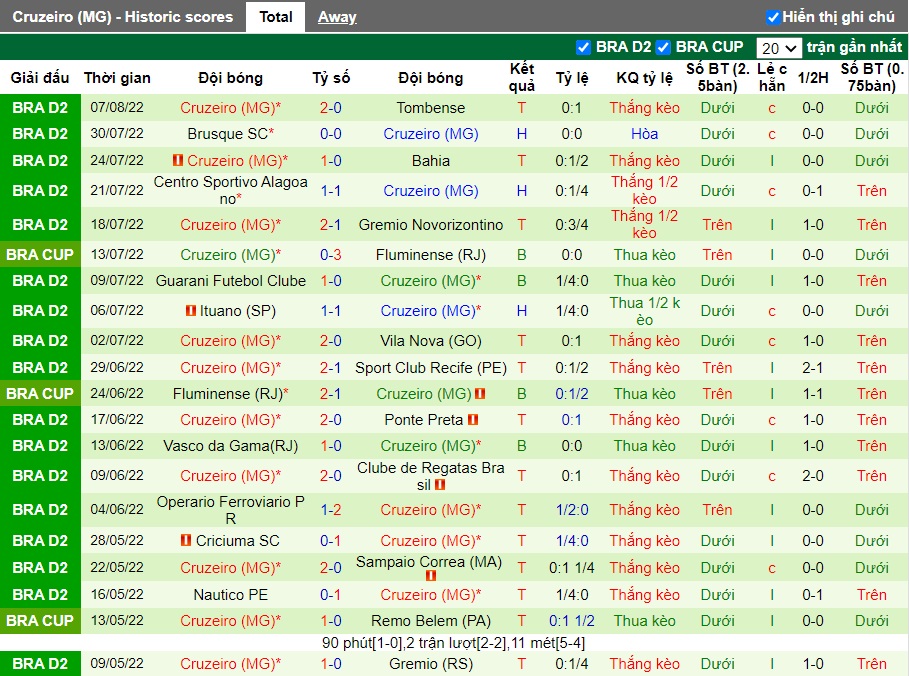Screen dimensions: 909x676
Task: Click red card icon under Sampaio Correa (MA)
Action: (x=431, y=576)
